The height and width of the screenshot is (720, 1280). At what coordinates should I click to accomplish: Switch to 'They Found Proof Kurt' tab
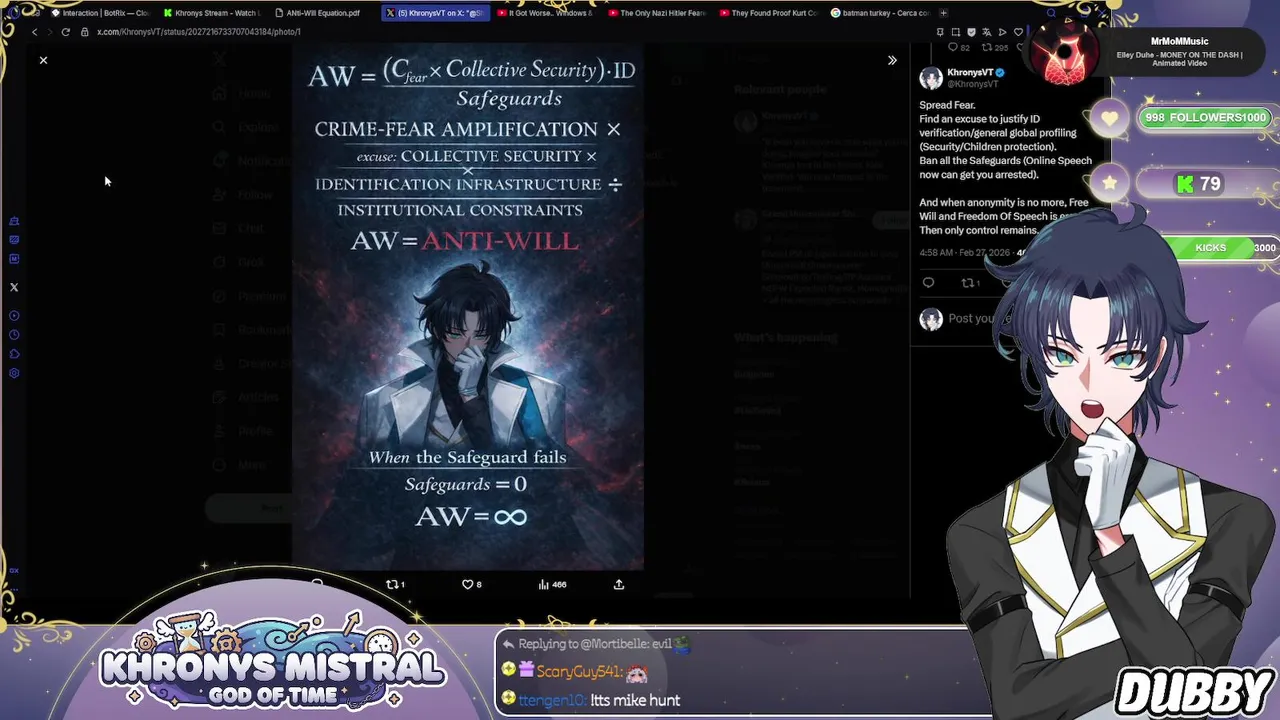click(x=768, y=13)
